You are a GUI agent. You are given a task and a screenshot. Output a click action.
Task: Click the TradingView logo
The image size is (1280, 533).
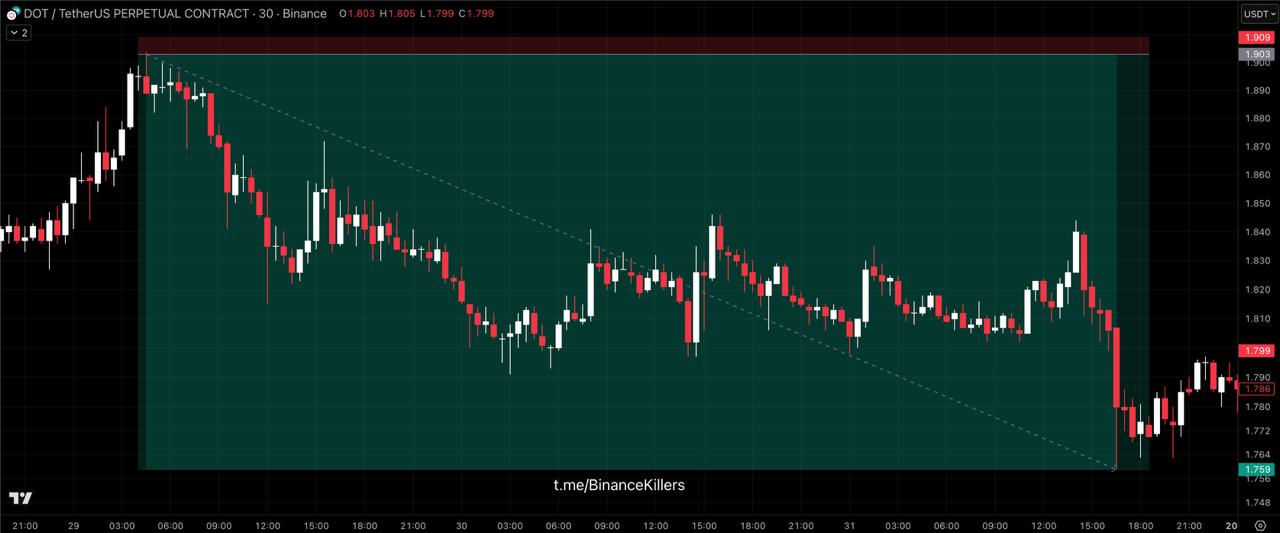20,498
